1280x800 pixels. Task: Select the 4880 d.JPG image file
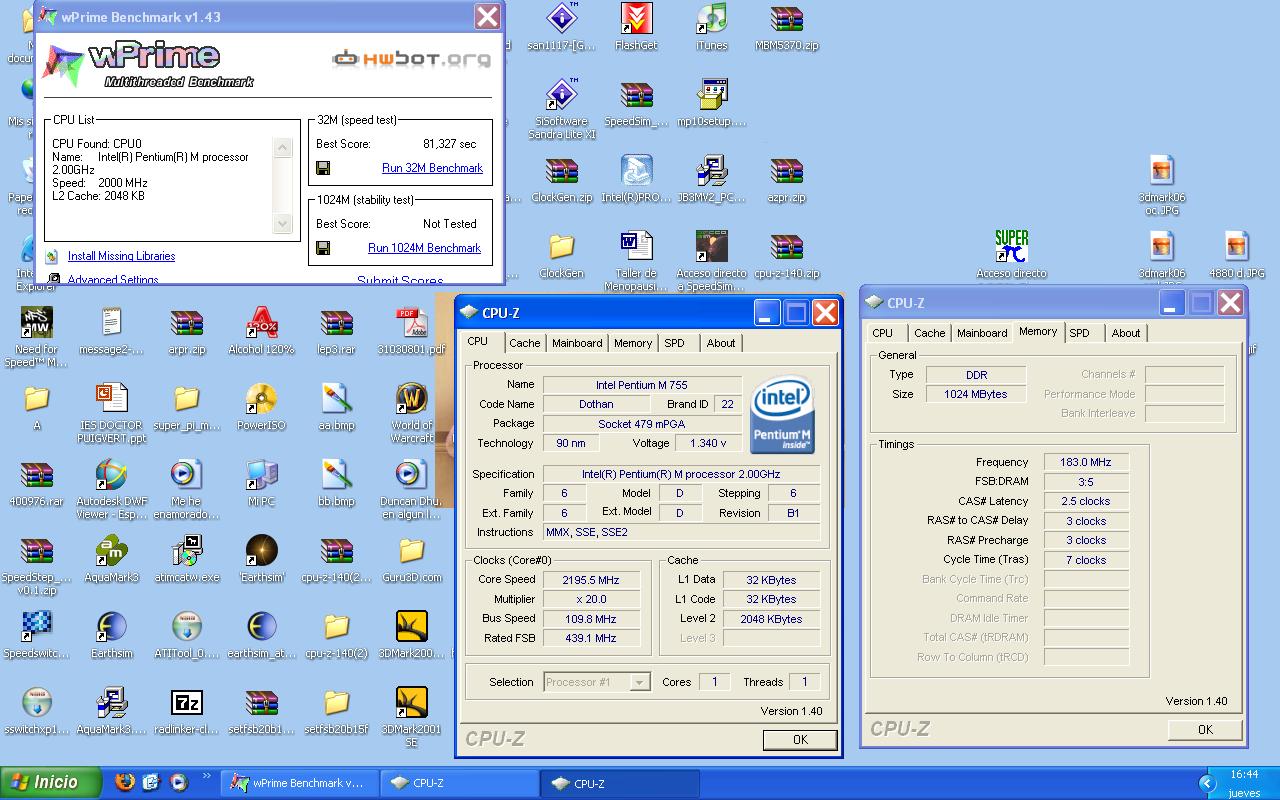pos(1236,256)
